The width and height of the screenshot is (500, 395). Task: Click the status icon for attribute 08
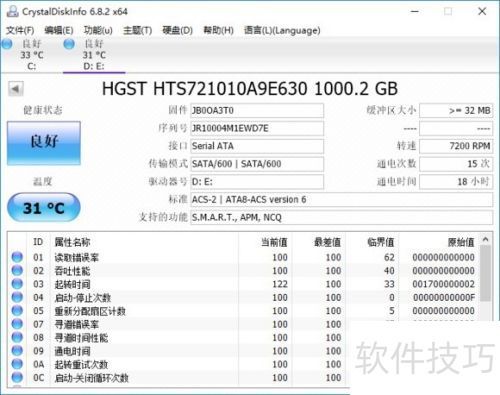point(17,337)
